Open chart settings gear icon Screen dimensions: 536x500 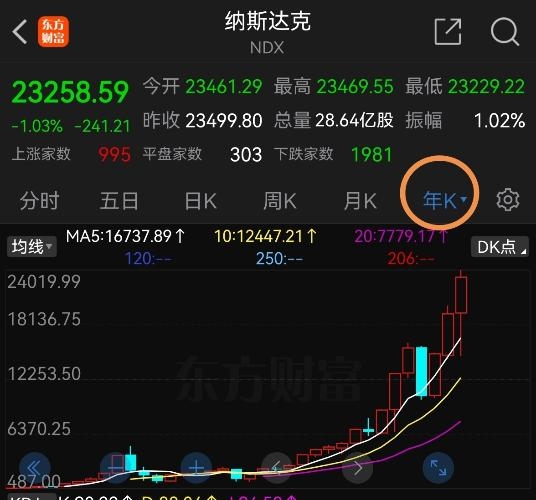tap(508, 199)
